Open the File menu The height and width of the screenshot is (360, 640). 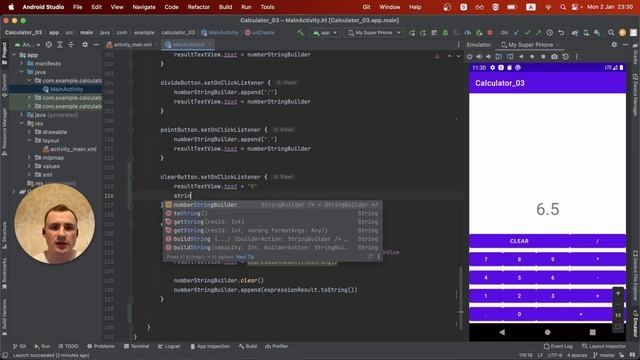click(x=77, y=7)
